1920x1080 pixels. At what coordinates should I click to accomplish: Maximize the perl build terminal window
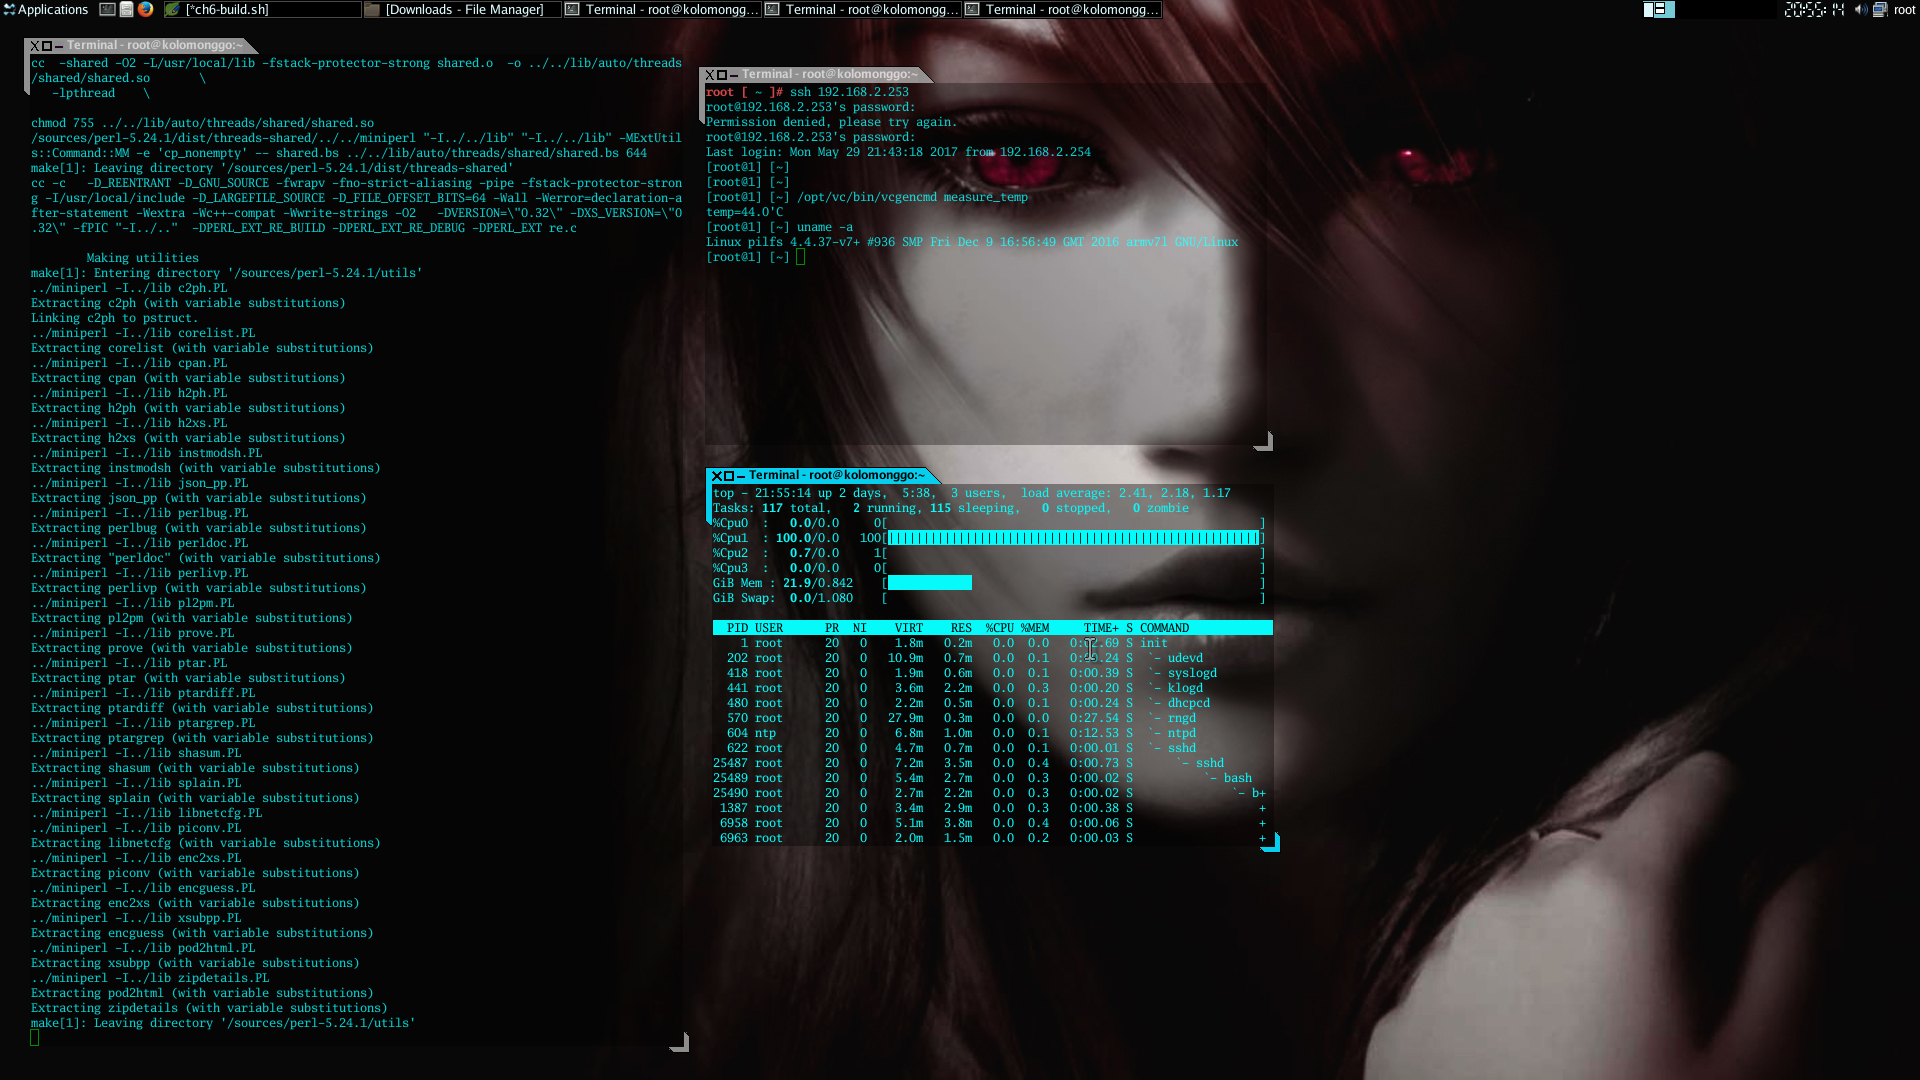46,46
